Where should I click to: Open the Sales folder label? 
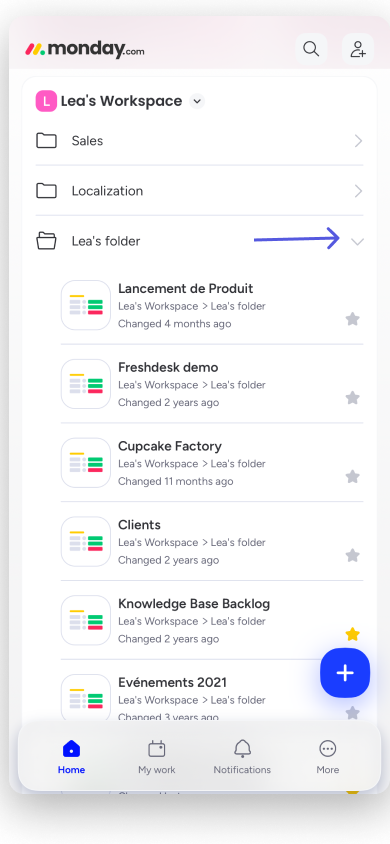87,141
